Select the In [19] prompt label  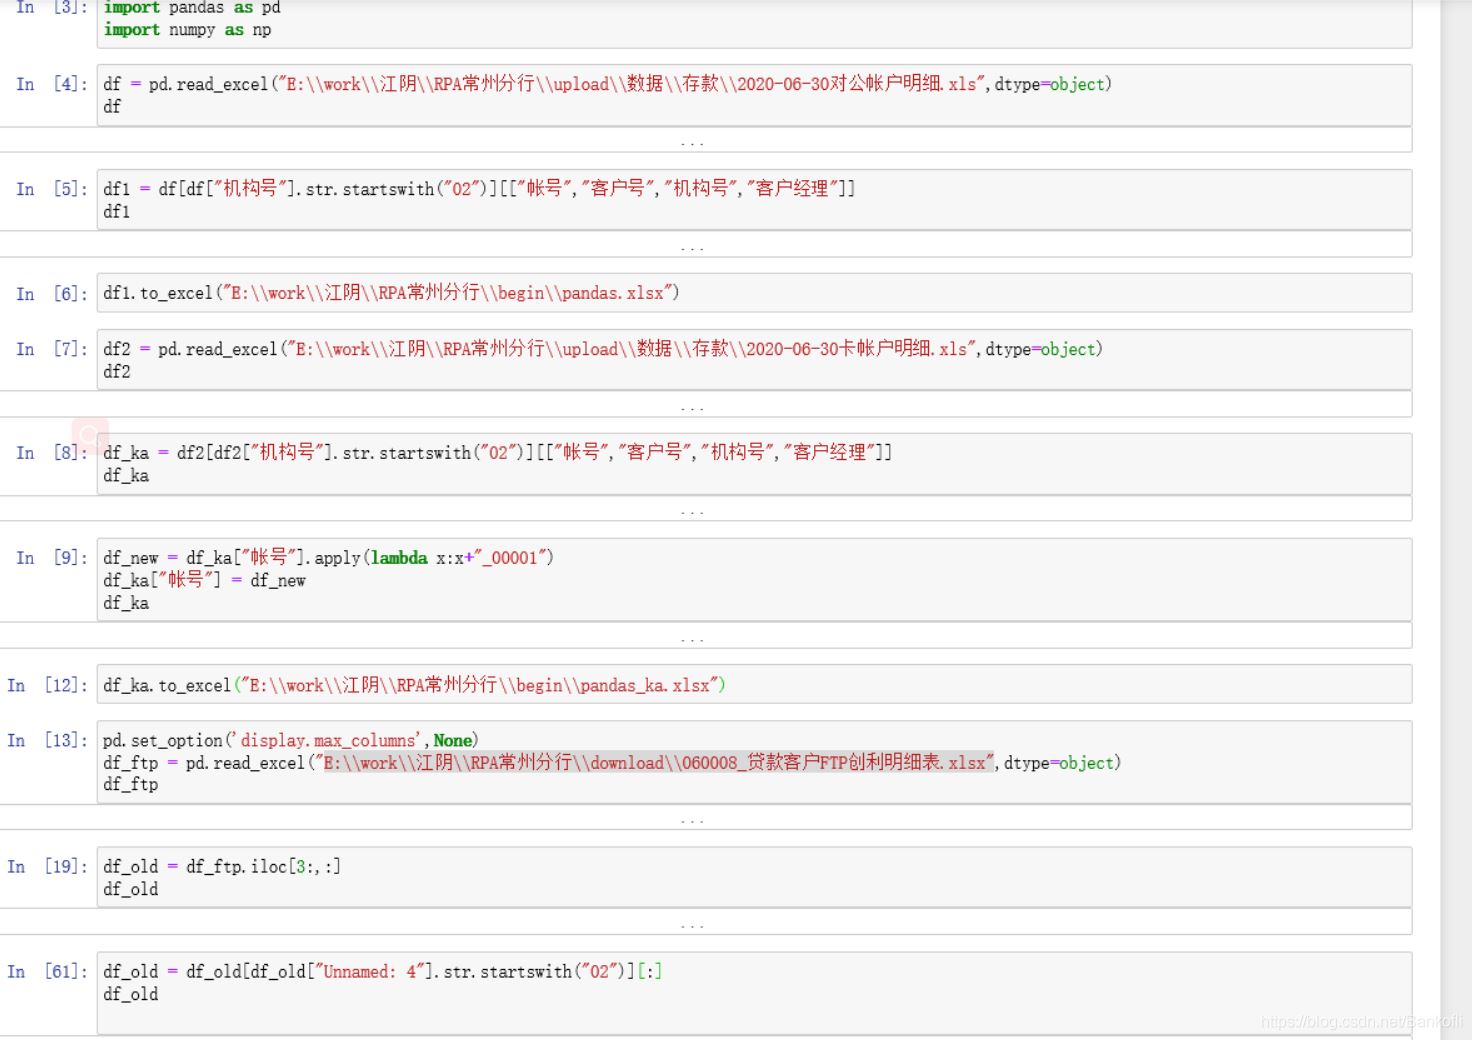(47, 866)
